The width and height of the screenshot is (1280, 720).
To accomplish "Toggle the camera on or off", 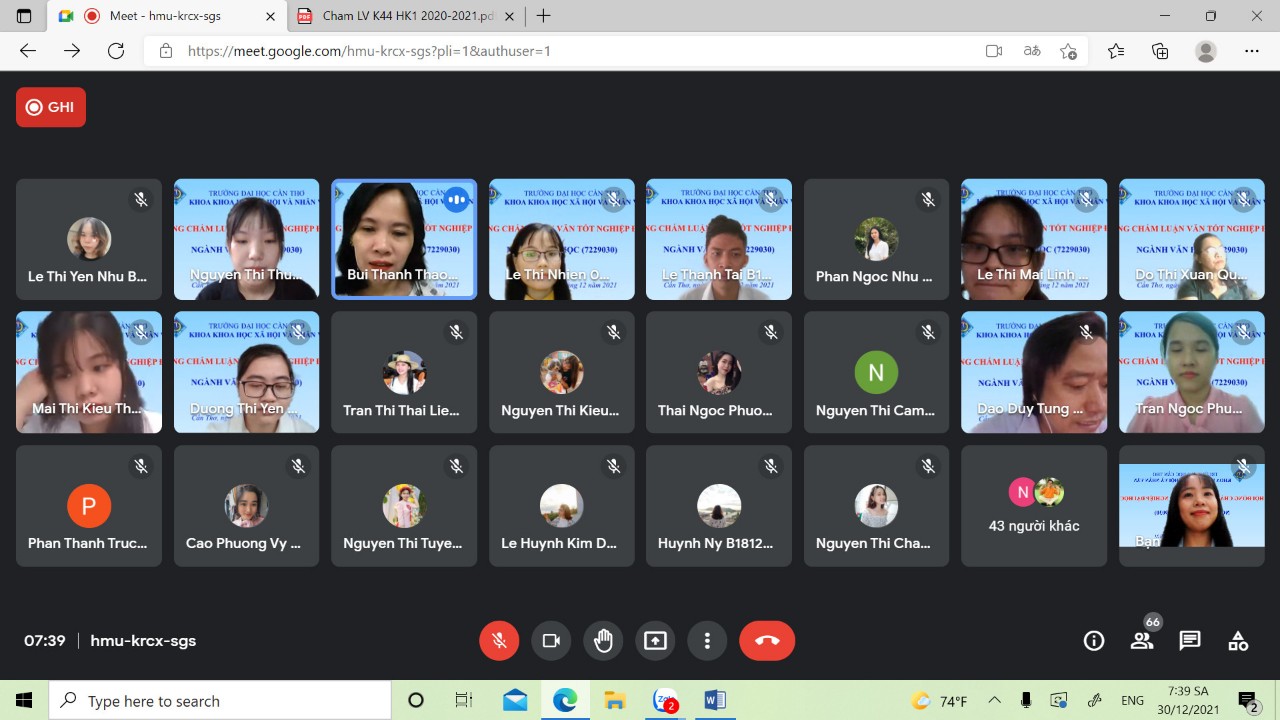I will [x=551, y=641].
